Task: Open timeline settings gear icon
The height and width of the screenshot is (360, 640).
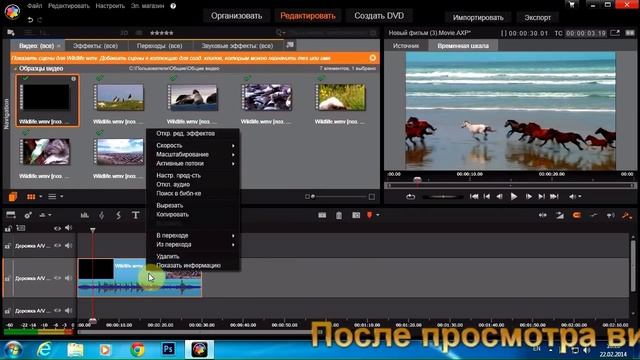Action: (x=28, y=215)
